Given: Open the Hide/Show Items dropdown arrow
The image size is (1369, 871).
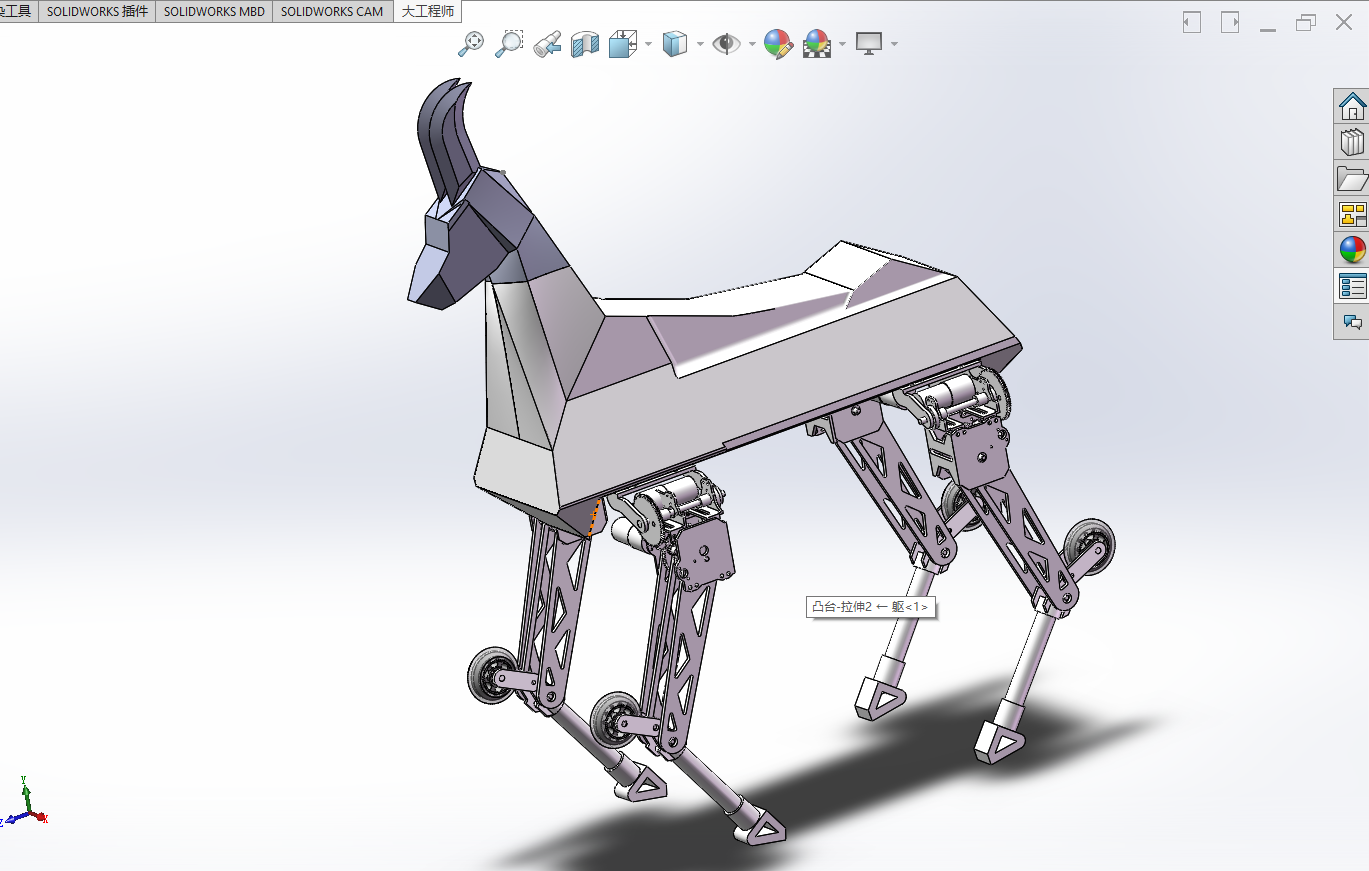Looking at the screenshot, I should pos(752,44).
